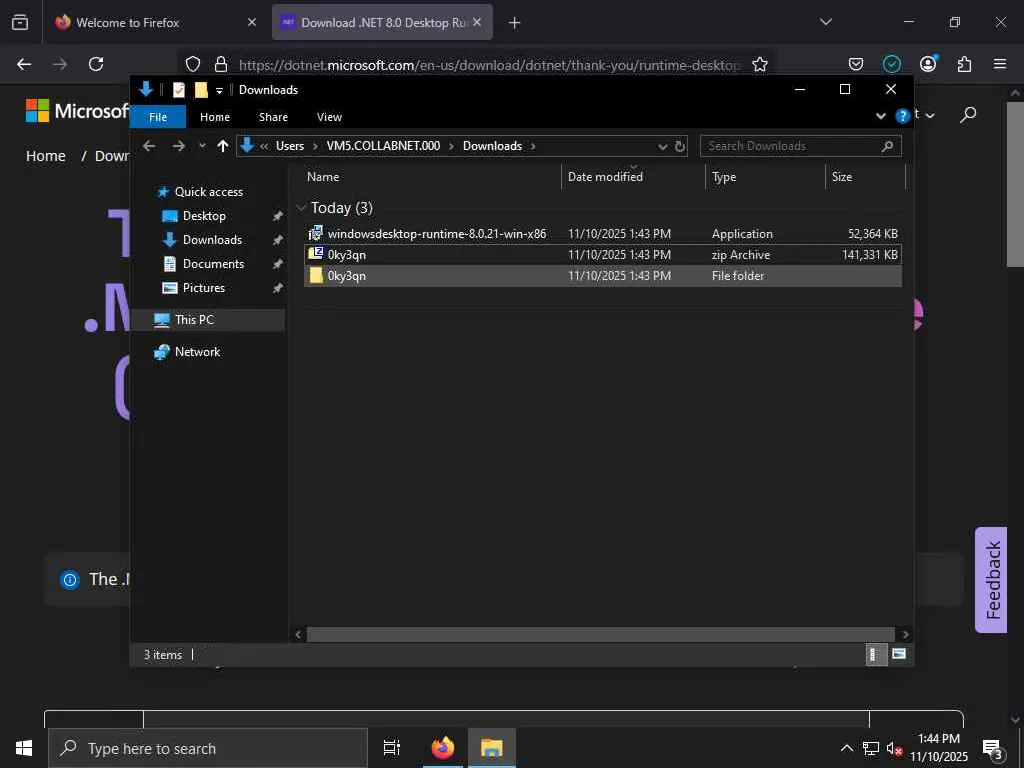Open Documents in Quick access
This screenshot has width=1024, height=768.
[213, 264]
